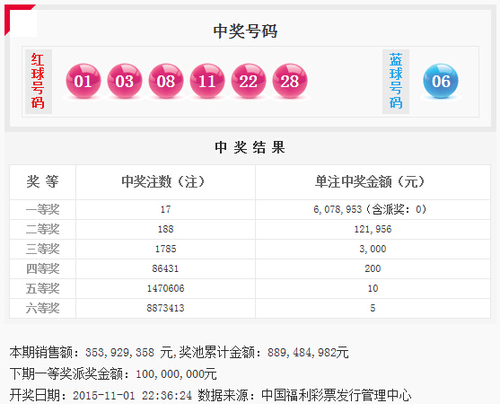Click sixth prize winner count 8873413
The image size is (500, 404).
point(166,308)
